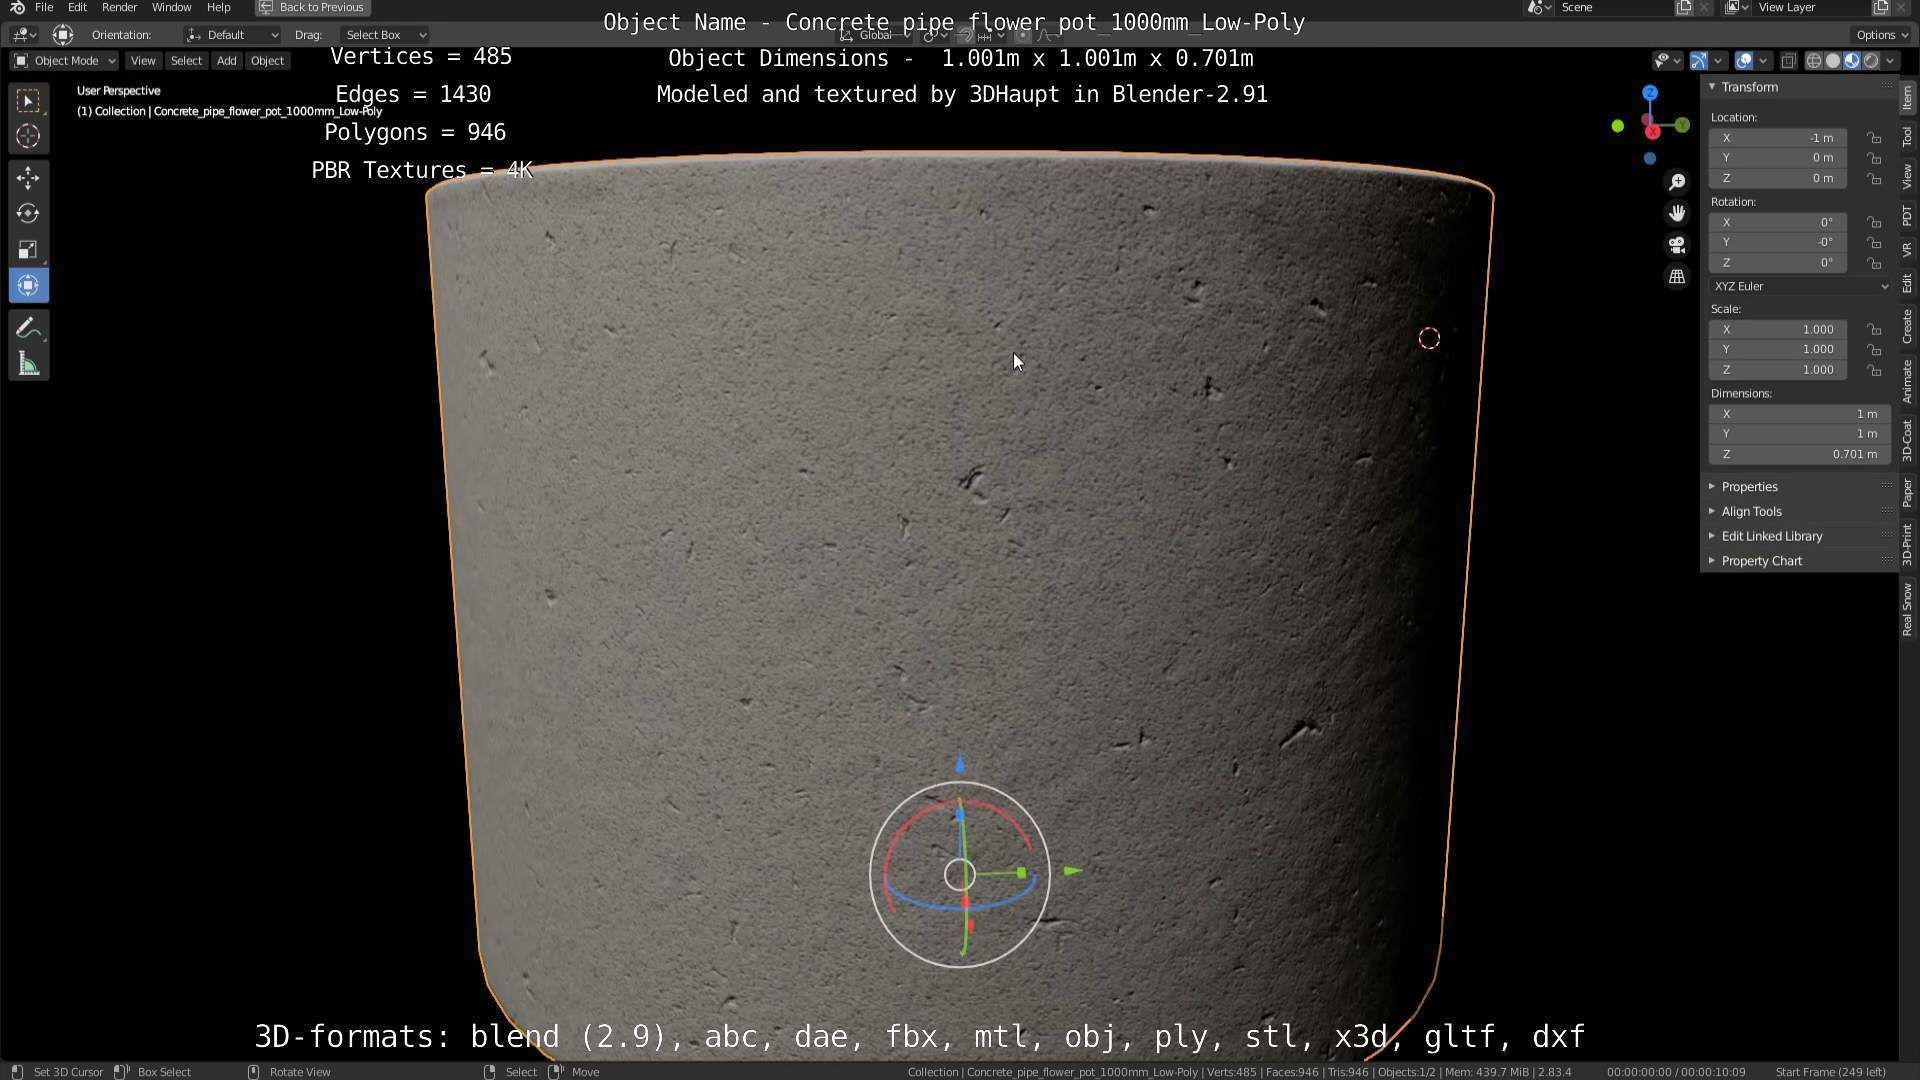Toggle show overlays button
The image size is (1920, 1080).
click(x=1744, y=61)
